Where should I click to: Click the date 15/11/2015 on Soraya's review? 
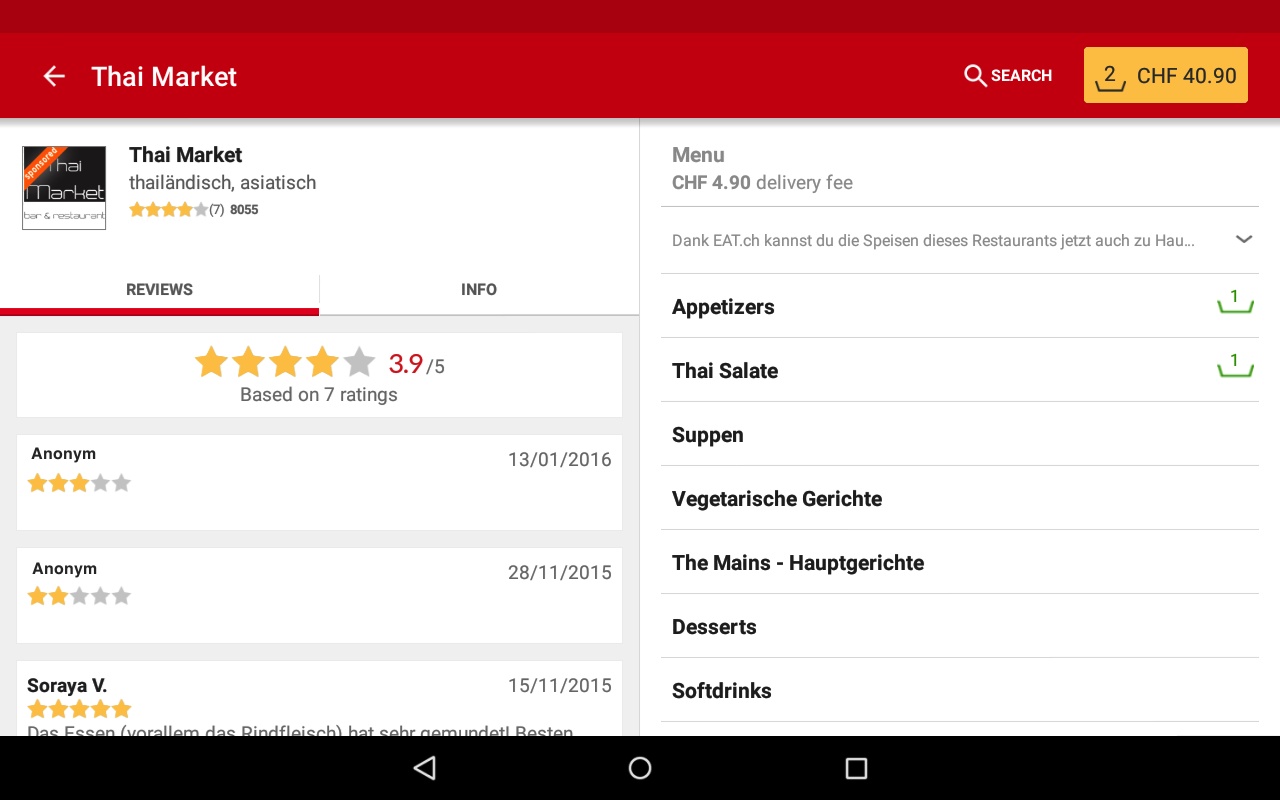pos(560,686)
